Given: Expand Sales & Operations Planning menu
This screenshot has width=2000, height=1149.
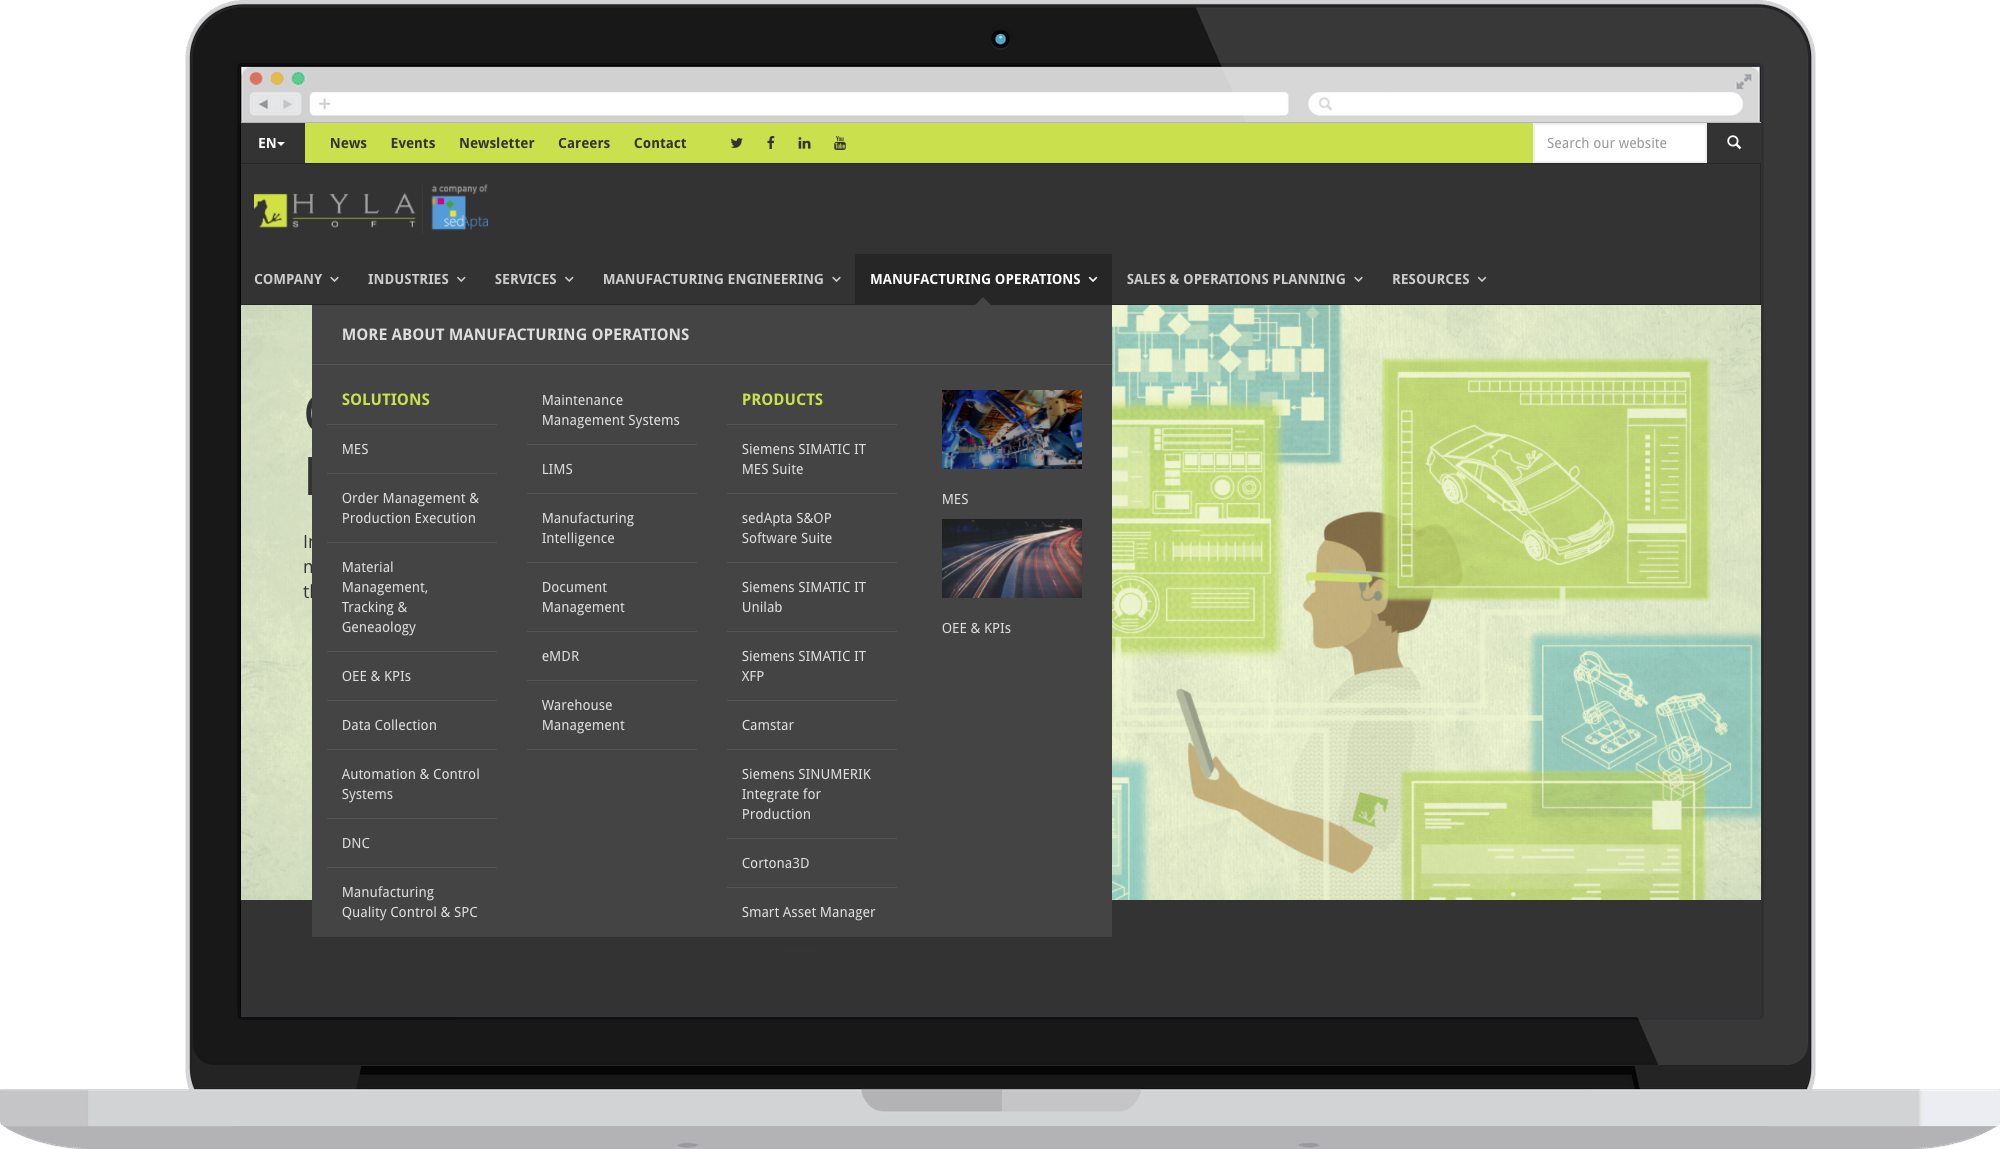Looking at the screenshot, I should (x=1244, y=279).
